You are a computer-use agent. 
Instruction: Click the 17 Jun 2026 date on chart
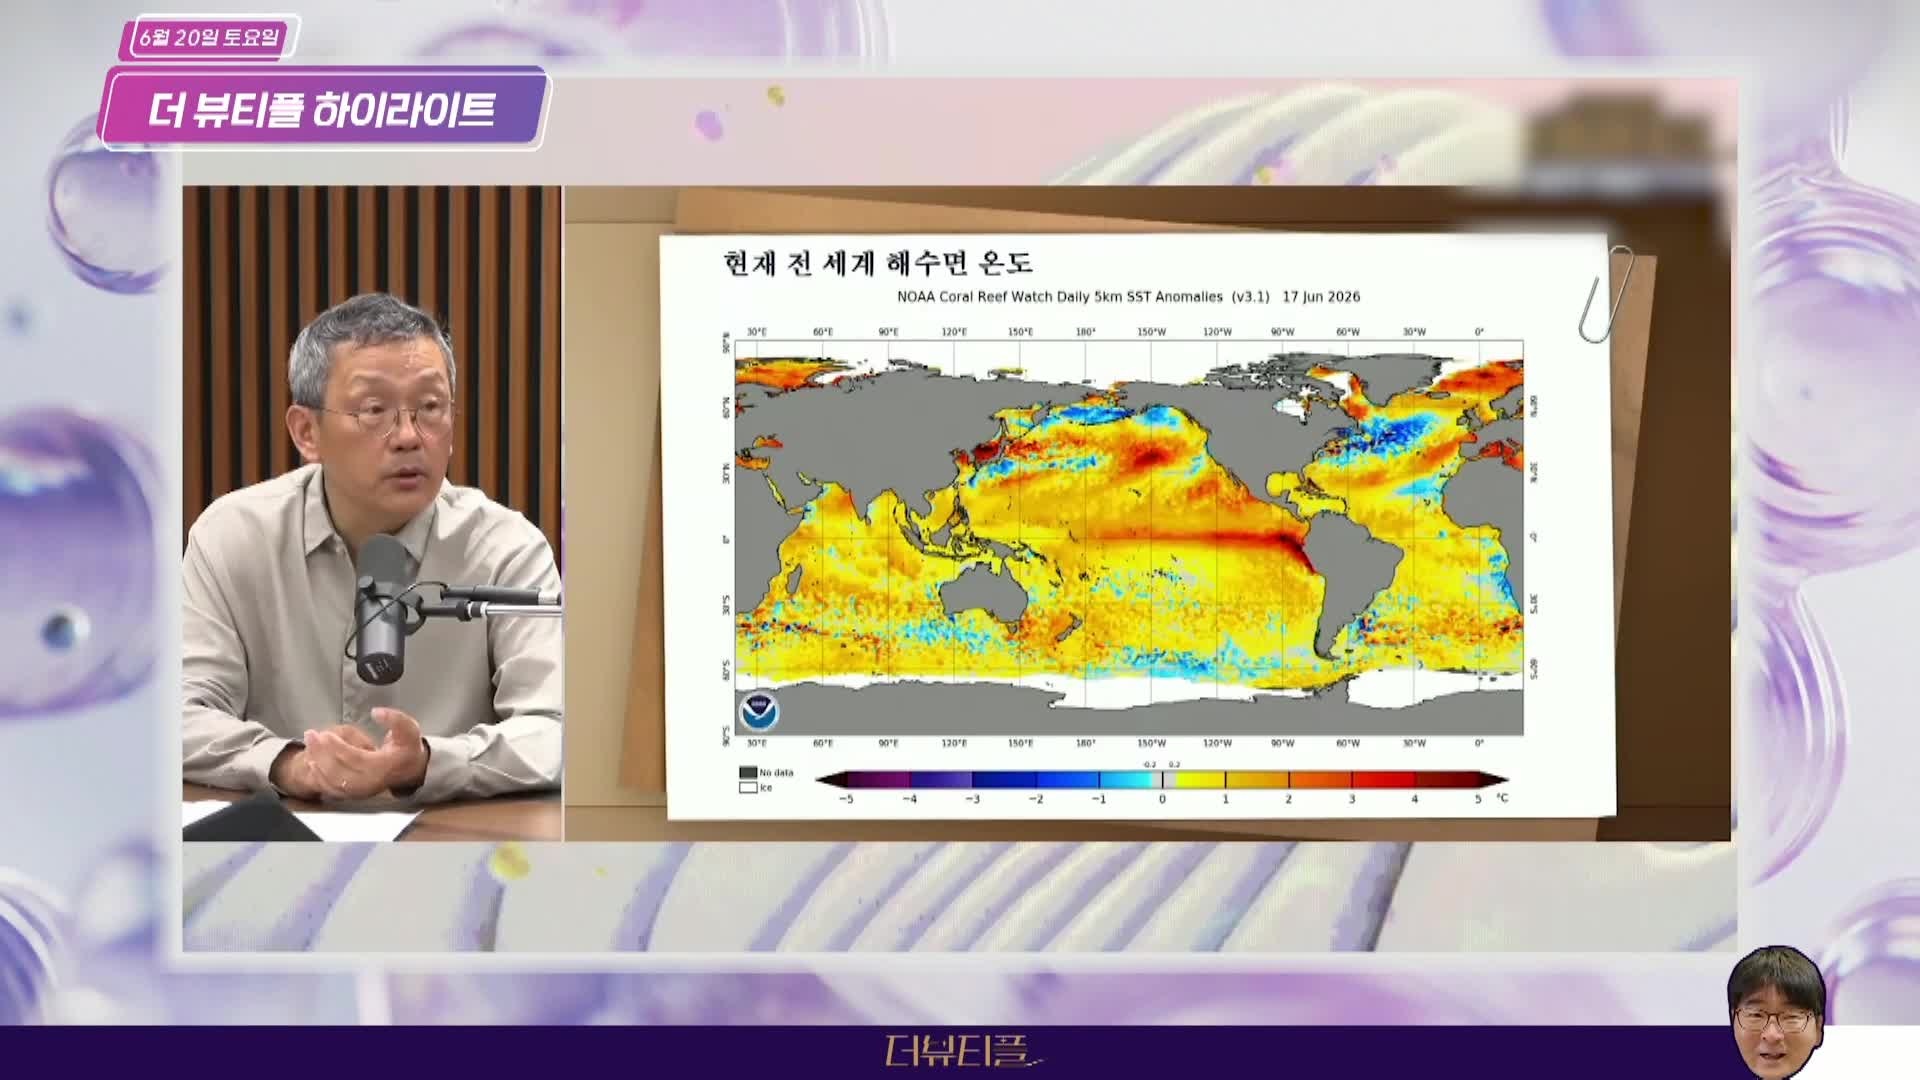click(1321, 297)
